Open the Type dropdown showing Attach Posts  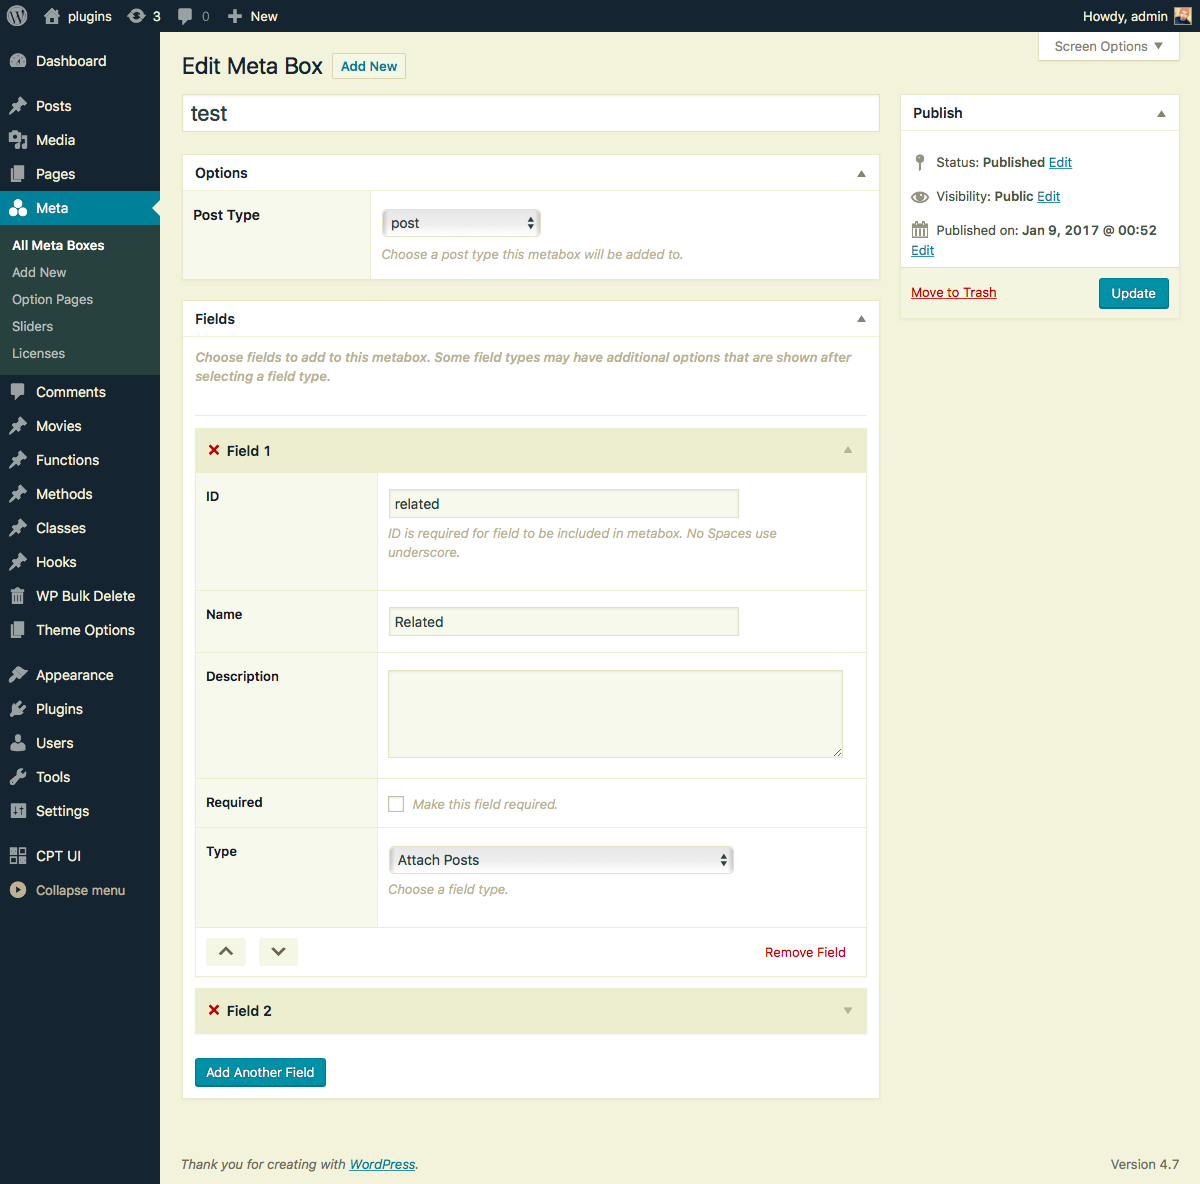point(561,860)
